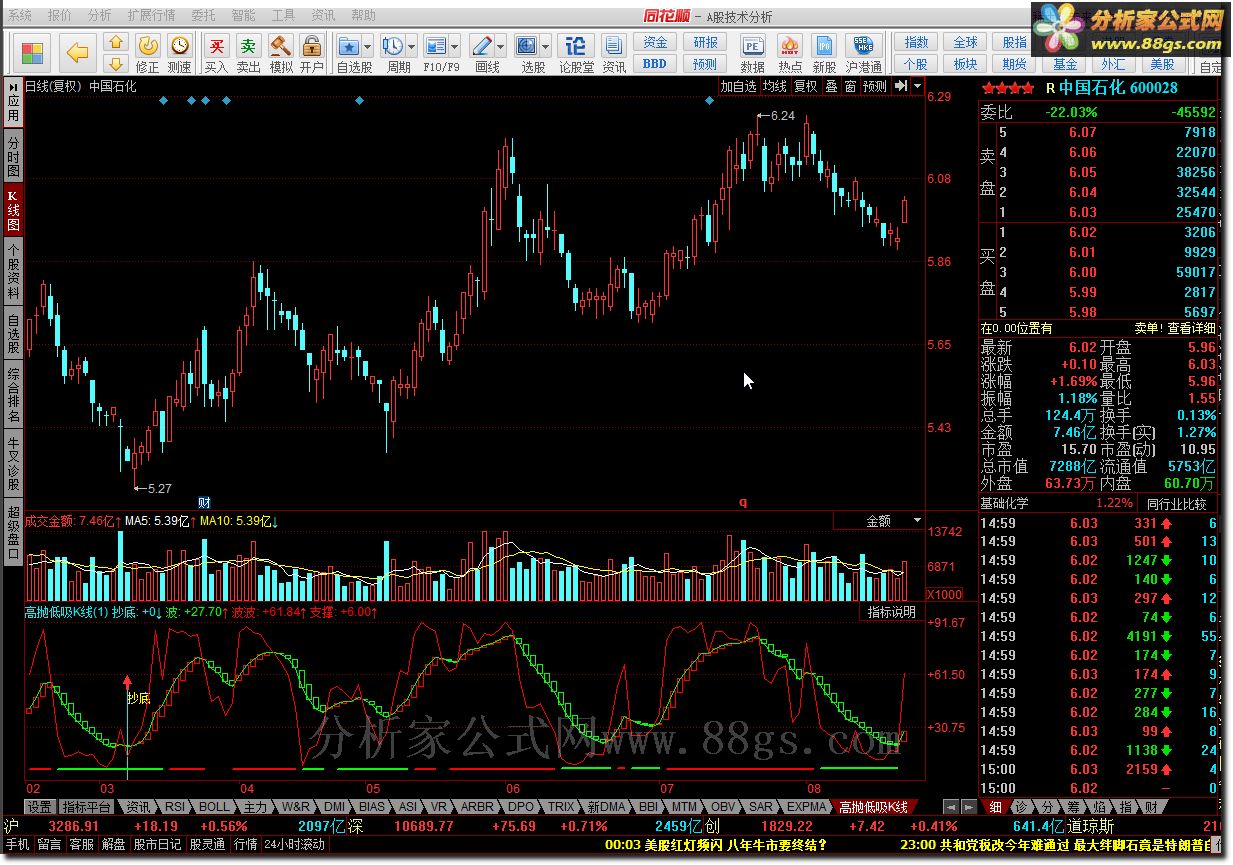Image resolution: width=1233 pixels, height=865 pixels.
Task: Click the right scroll arrow beside indicator tabs
Action: [x=968, y=806]
